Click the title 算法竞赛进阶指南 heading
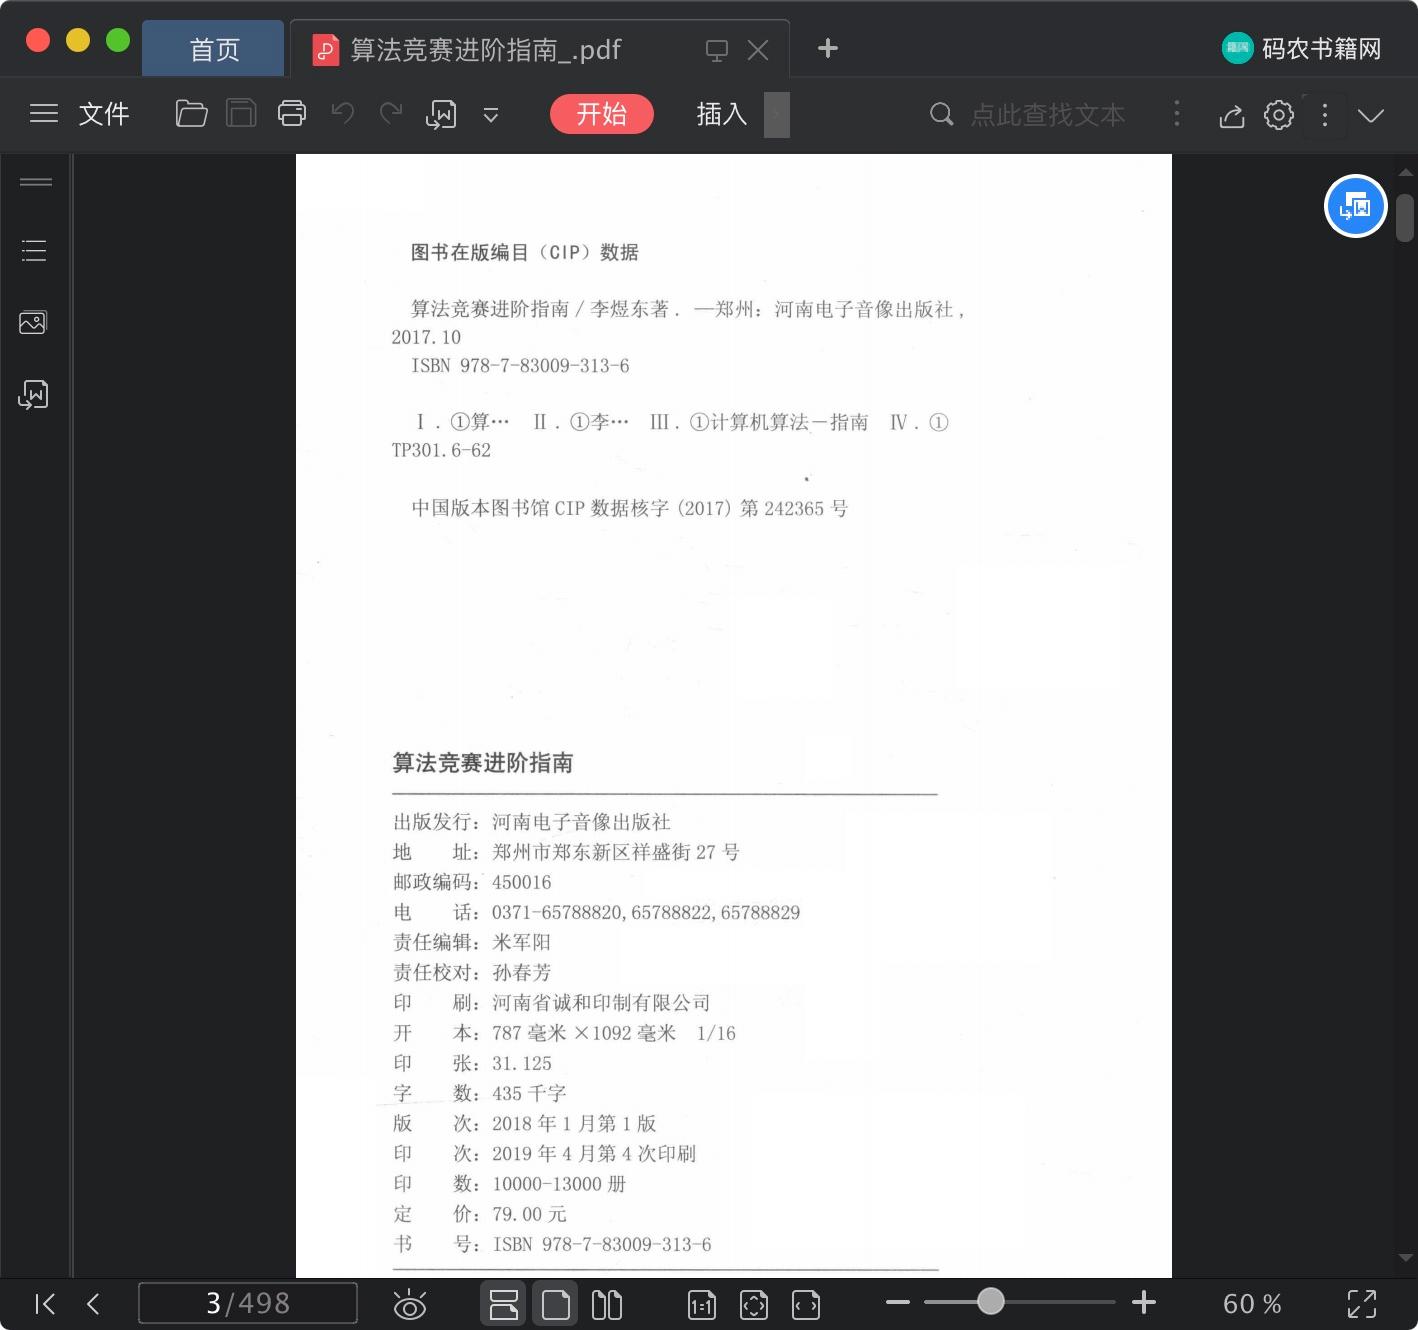Image resolution: width=1418 pixels, height=1330 pixels. tap(483, 763)
